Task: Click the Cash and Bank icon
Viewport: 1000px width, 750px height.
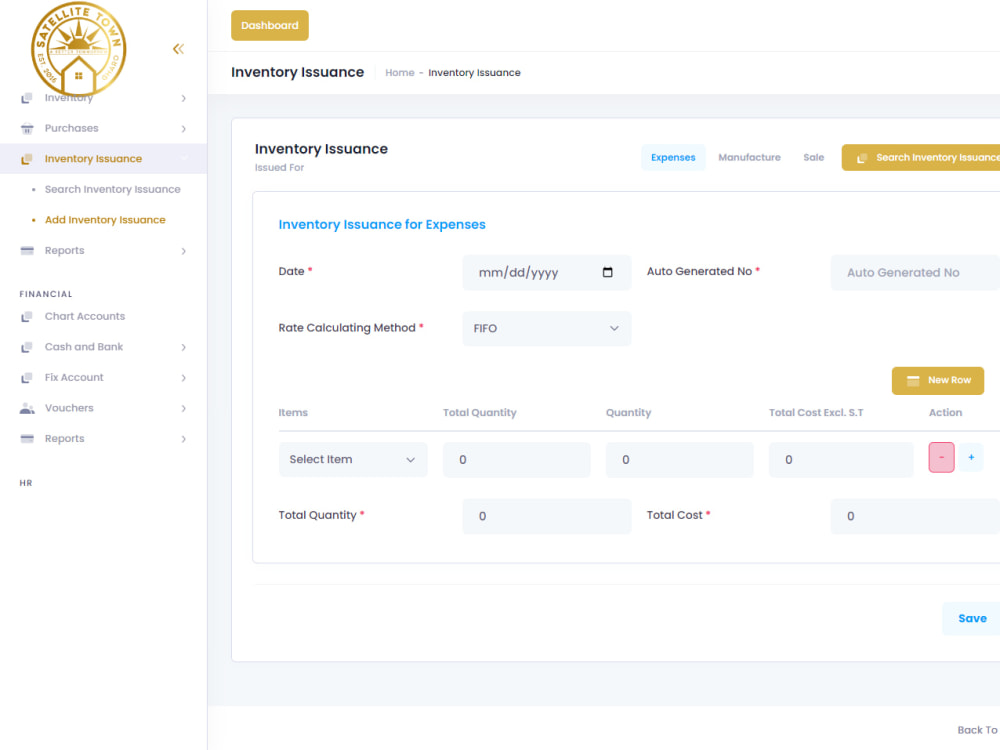Action: coord(27,347)
